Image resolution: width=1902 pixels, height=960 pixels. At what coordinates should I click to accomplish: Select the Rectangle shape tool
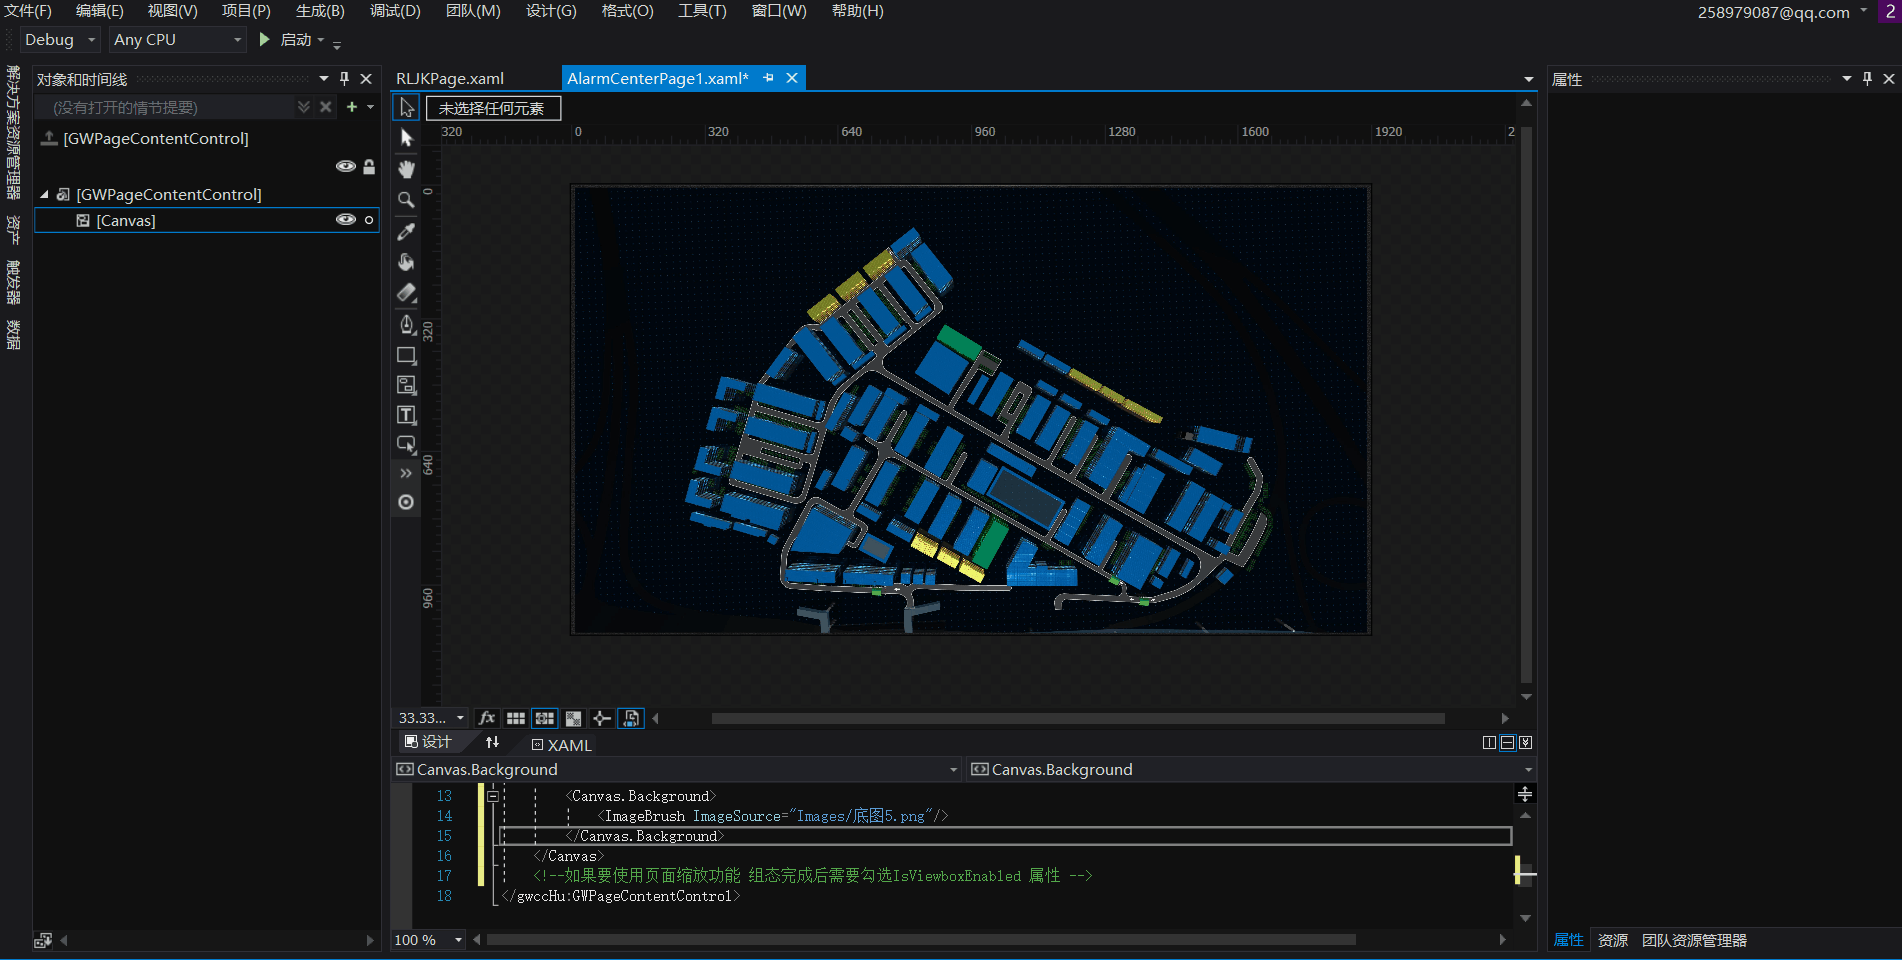(406, 355)
